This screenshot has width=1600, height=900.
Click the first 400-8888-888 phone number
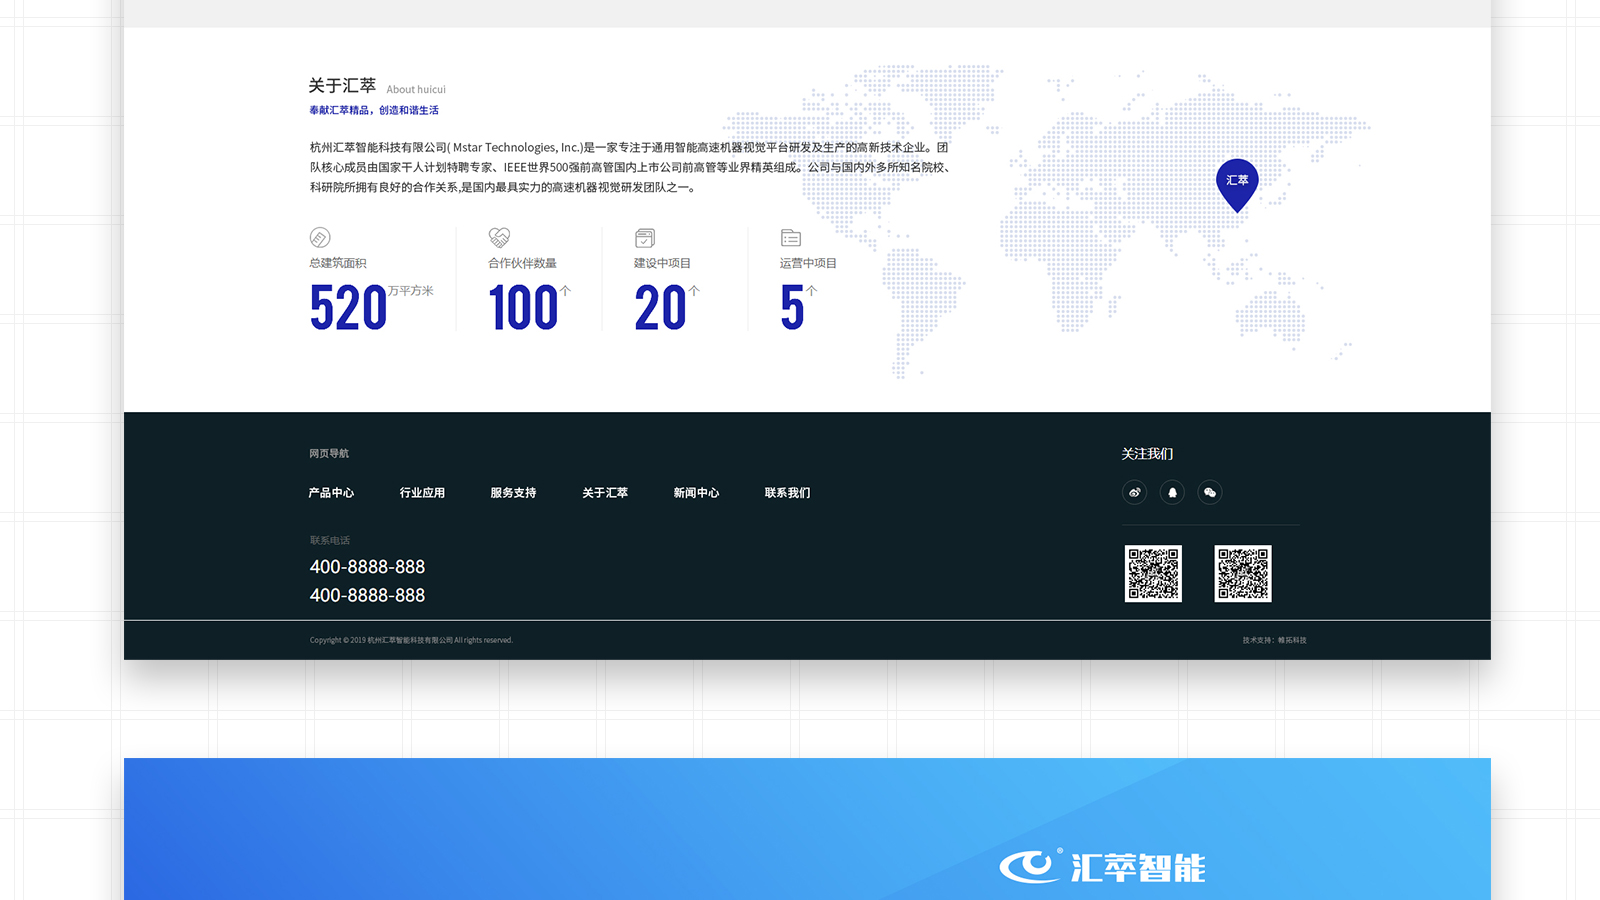pyautogui.click(x=367, y=567)
